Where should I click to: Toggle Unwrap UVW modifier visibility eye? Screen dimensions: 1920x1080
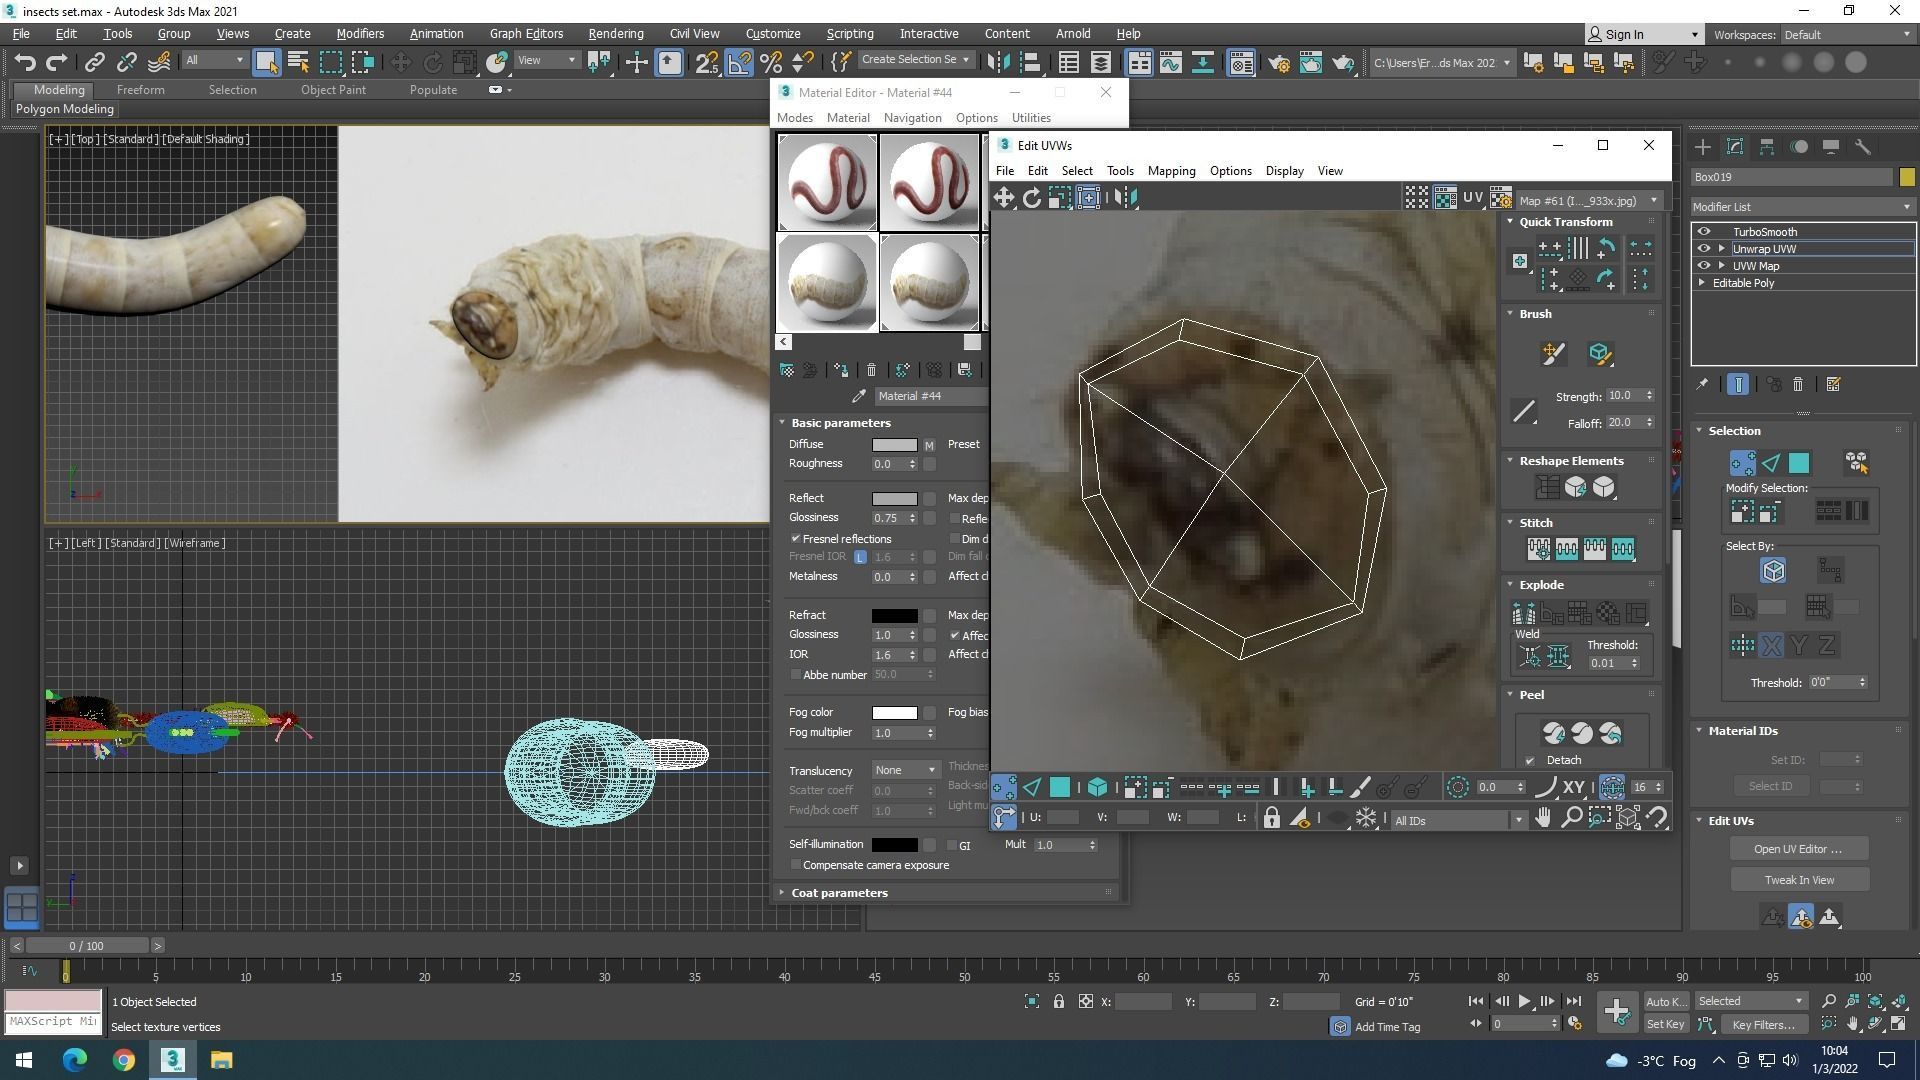point(1704,249)
